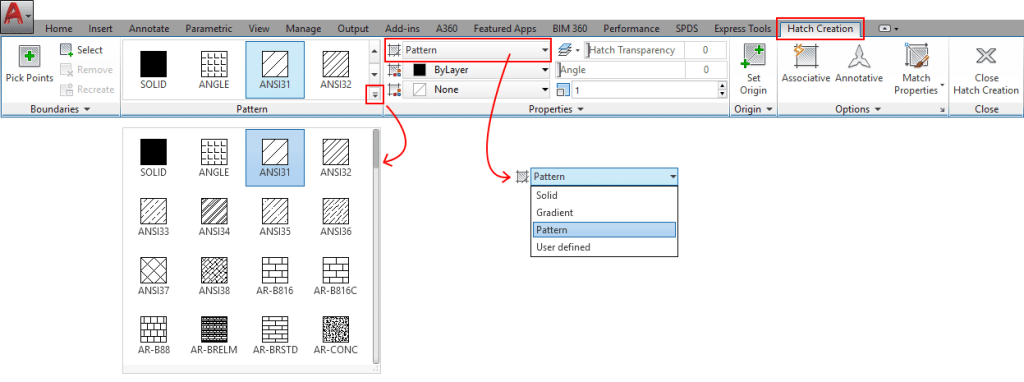
Task: Select ANSI38 pattern in expanded gallery
Action: pyautogui.click(x=214, y=276)
